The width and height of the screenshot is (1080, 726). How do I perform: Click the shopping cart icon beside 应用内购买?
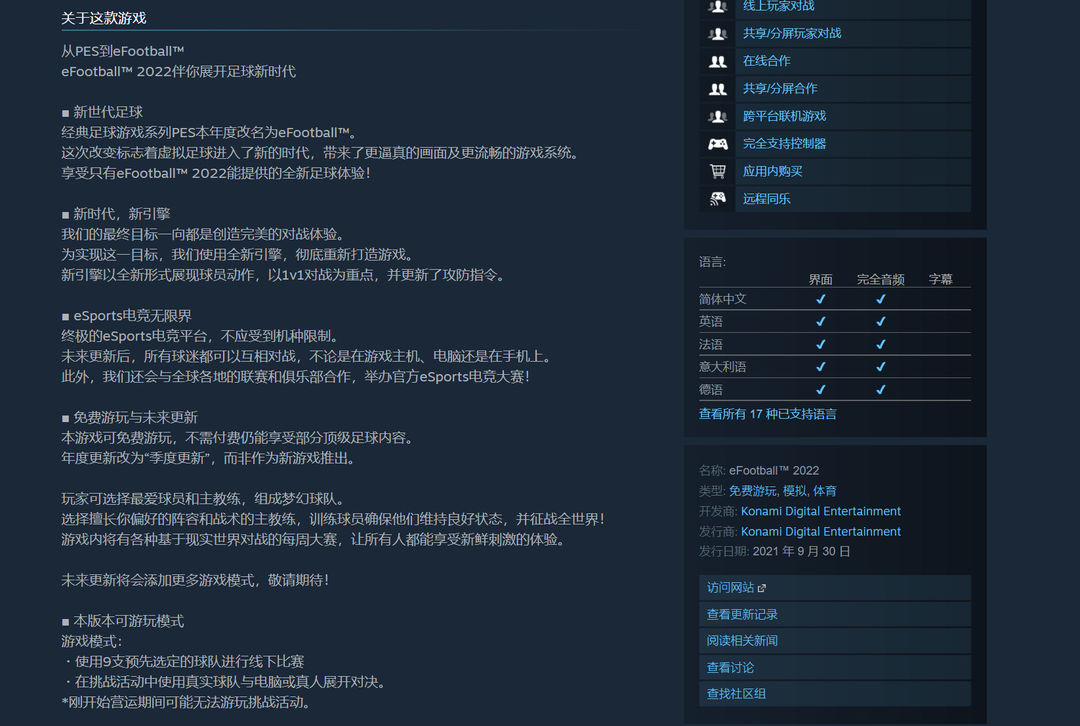pos(717,171)
